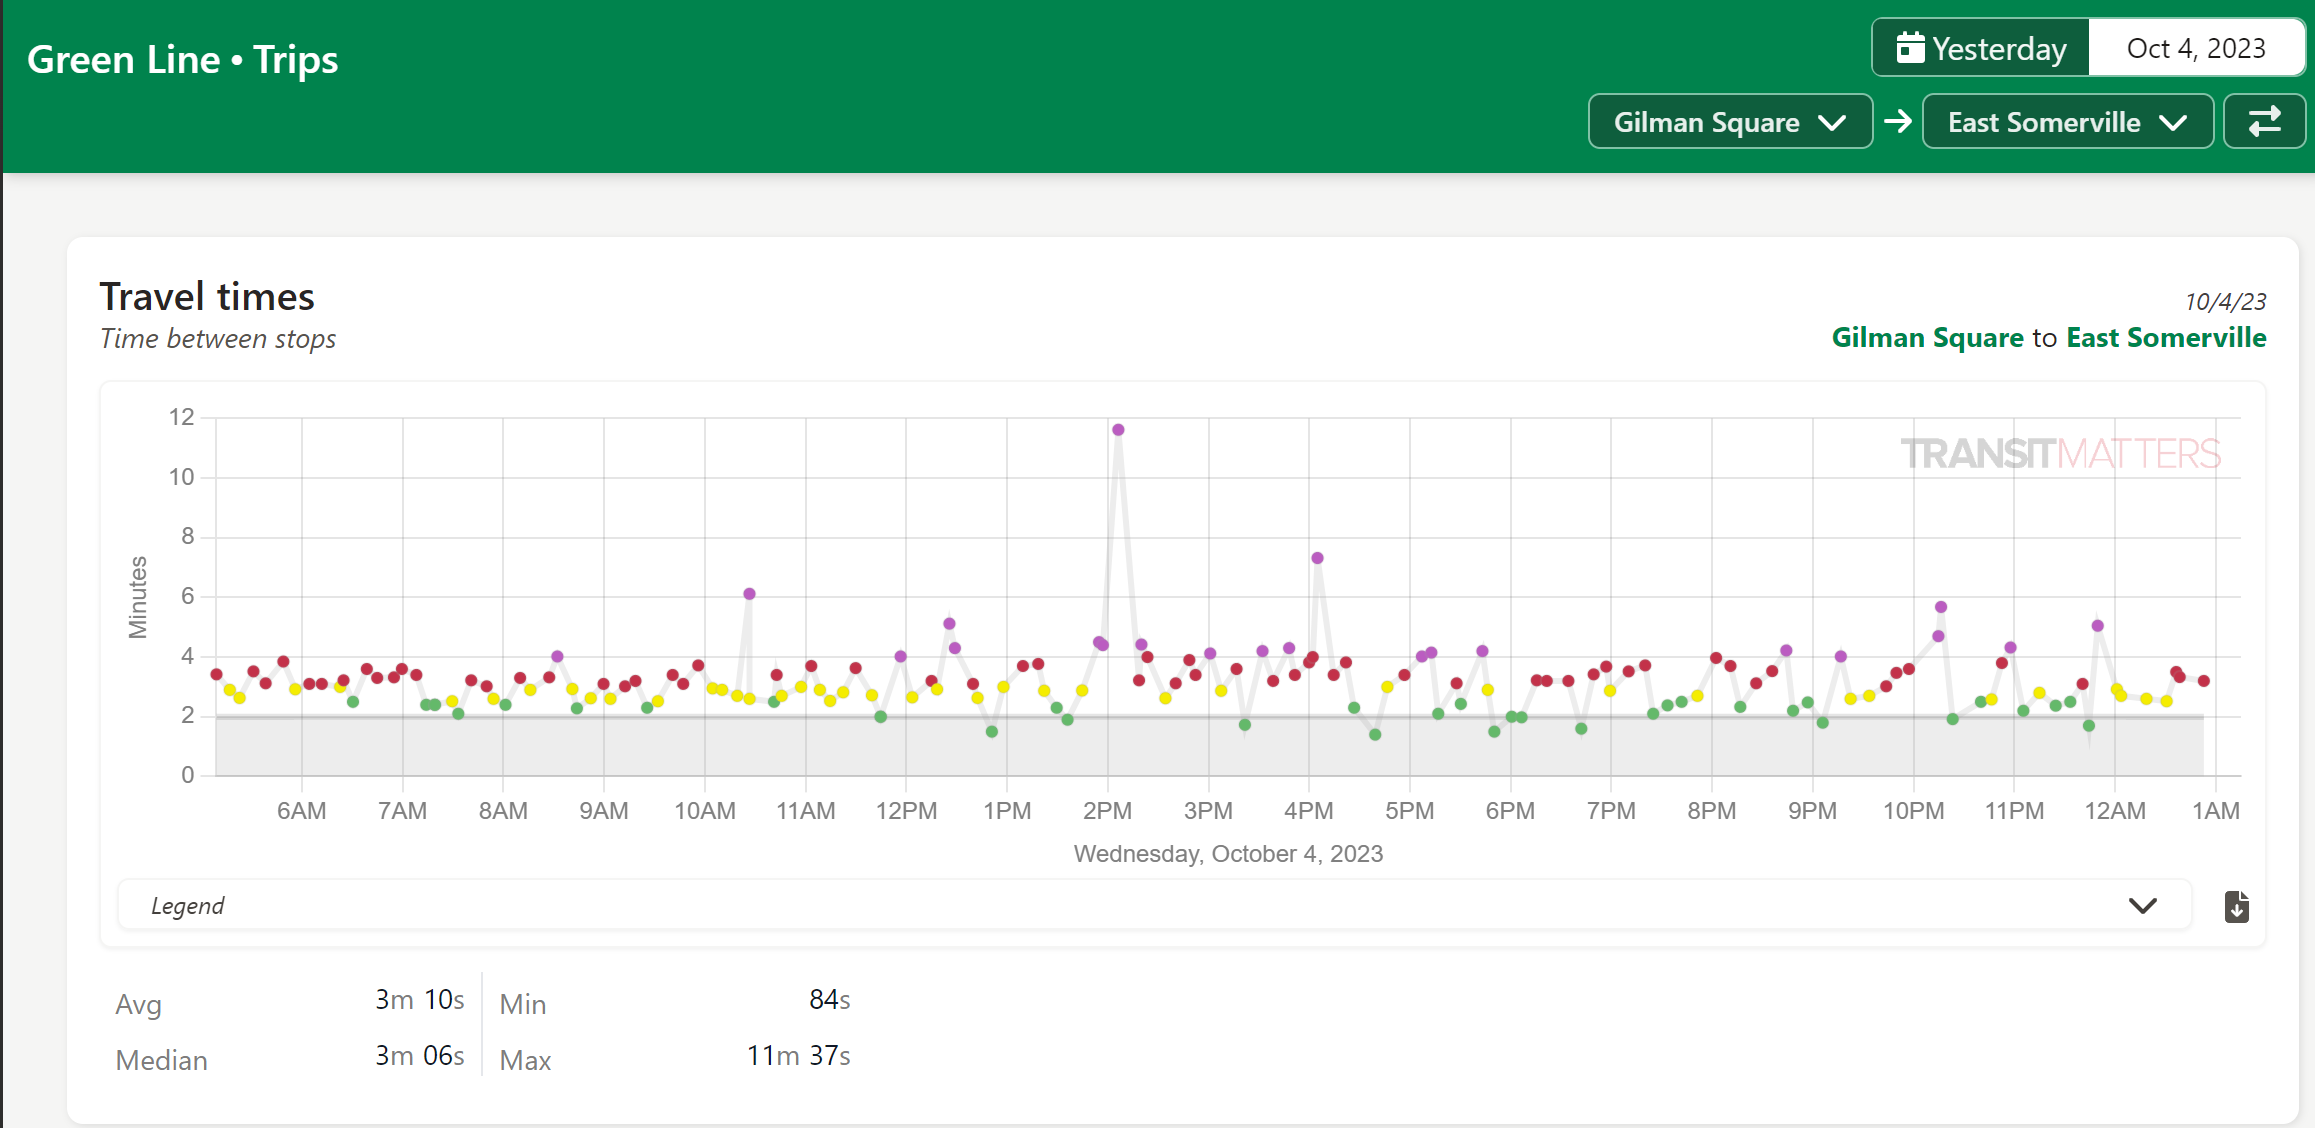
Task: Click purple data point just after 4PM
Action: point(1317,558)
